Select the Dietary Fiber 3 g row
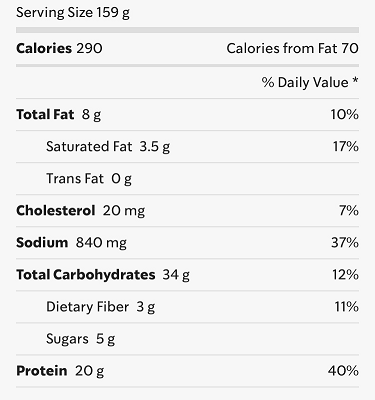Image resolution: width=375 pixels, height=400 pixels. (187, 306)
